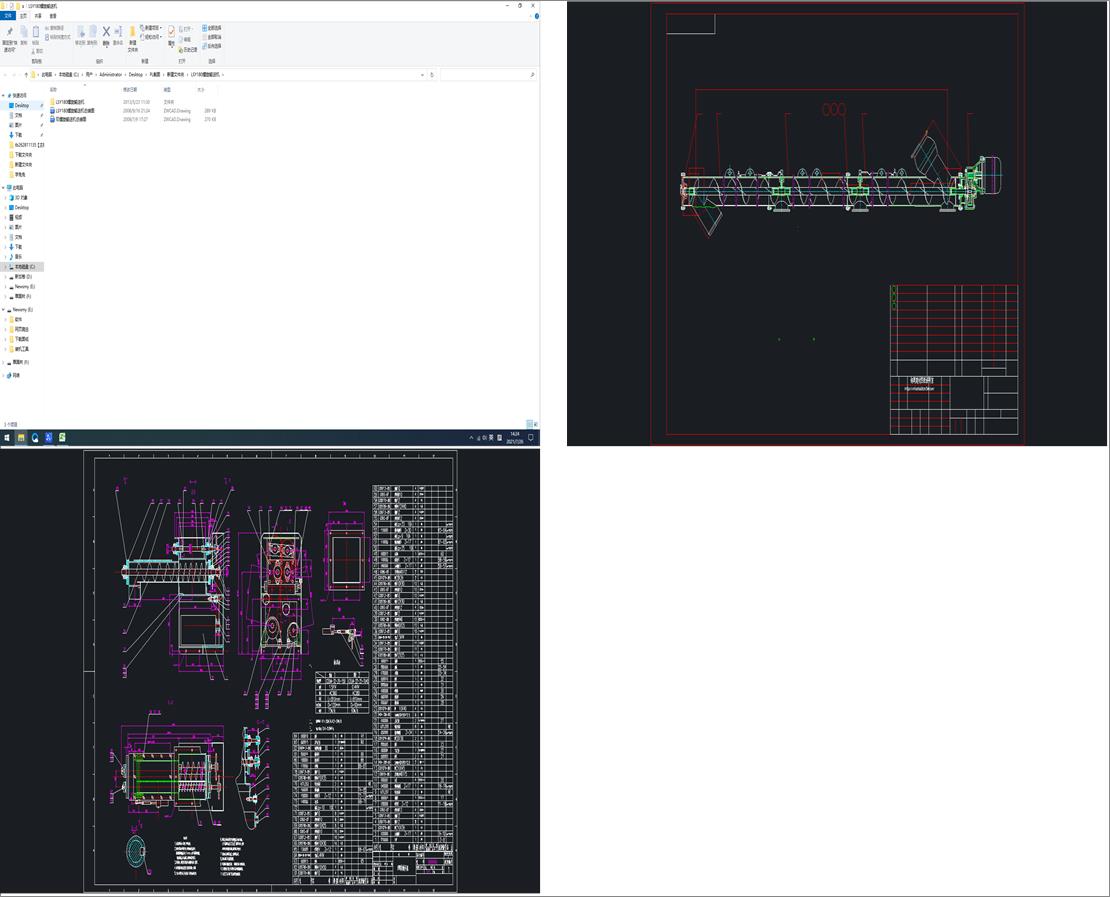The height and width of the screenshot is (897, 1110).
Task: Click the Paste clipboard icon in ribbon
Action: click(x=35, y=33)
